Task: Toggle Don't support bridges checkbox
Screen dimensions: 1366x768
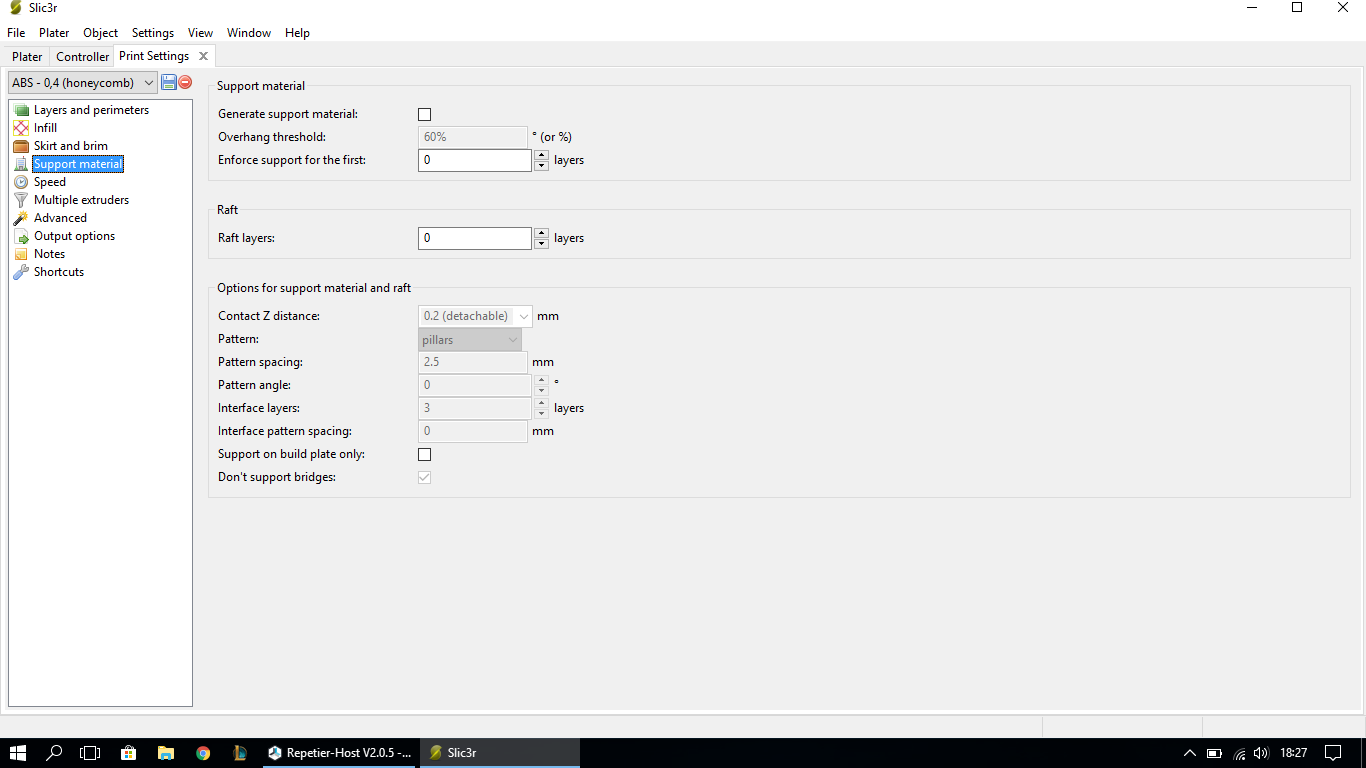Action: (x=424, y=478)
